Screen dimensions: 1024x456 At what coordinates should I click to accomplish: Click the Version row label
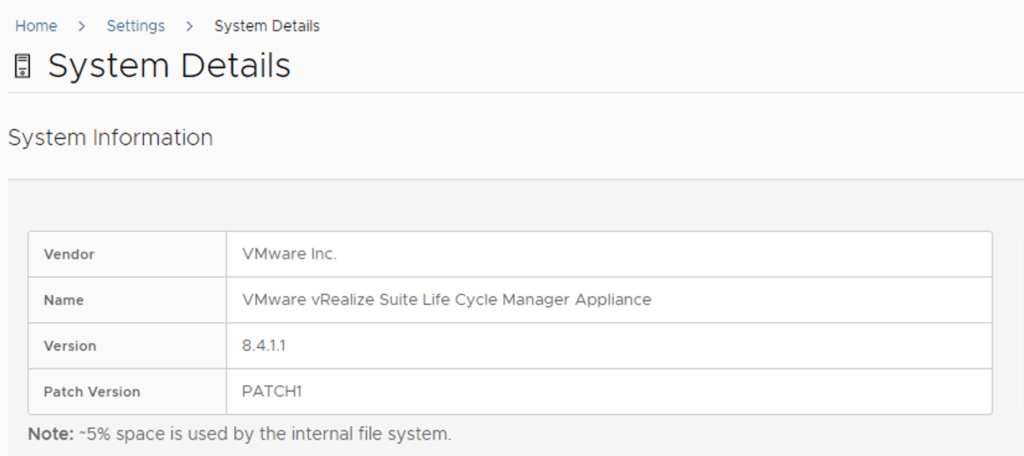point(70,346)
